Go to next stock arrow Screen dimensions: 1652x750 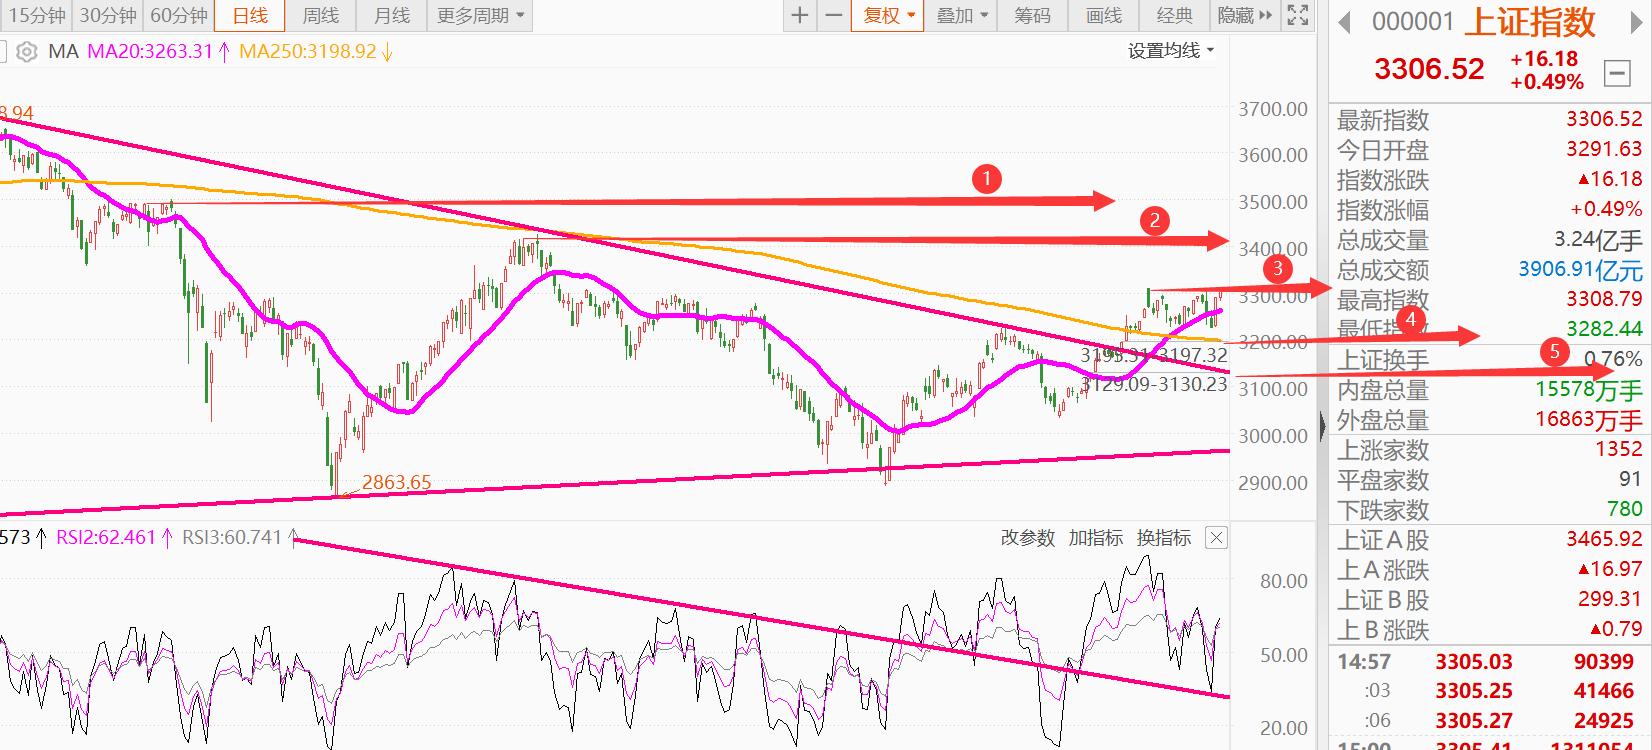(x=1638, y=22)
